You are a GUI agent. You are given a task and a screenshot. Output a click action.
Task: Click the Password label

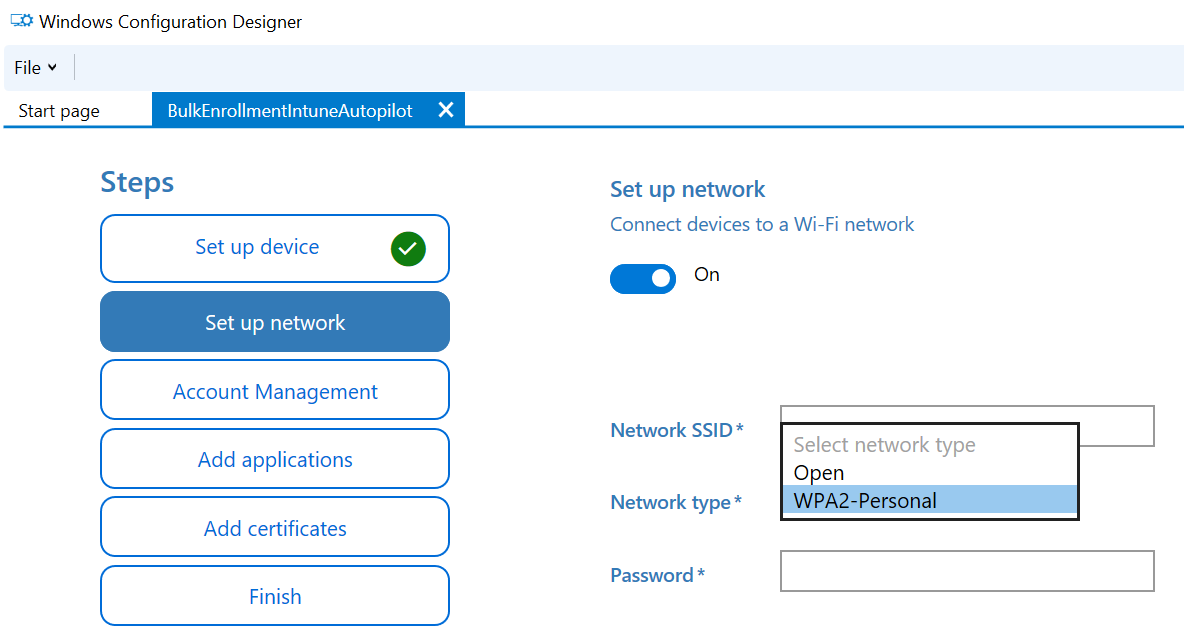(x=657, y=575)
